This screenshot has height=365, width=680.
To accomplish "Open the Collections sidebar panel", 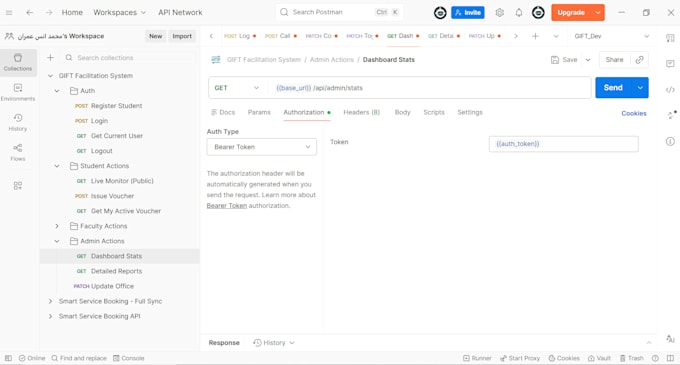I will pos(18,62).
